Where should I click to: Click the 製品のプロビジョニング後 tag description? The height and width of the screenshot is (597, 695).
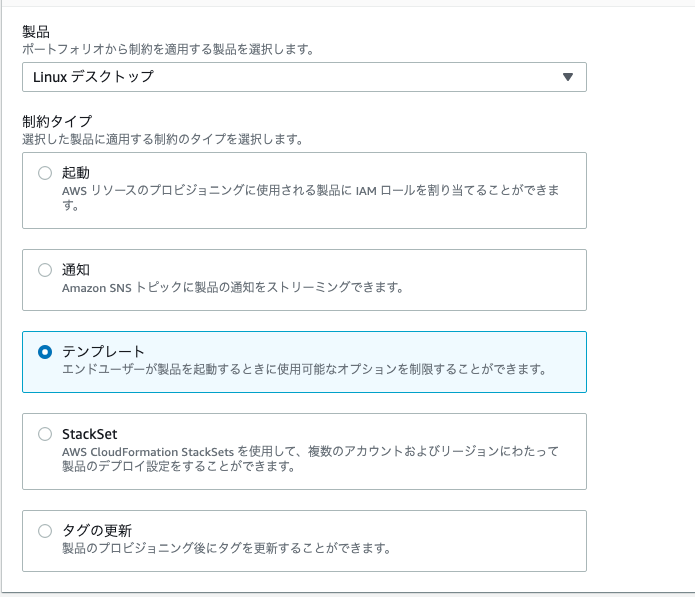click(226, 548)
